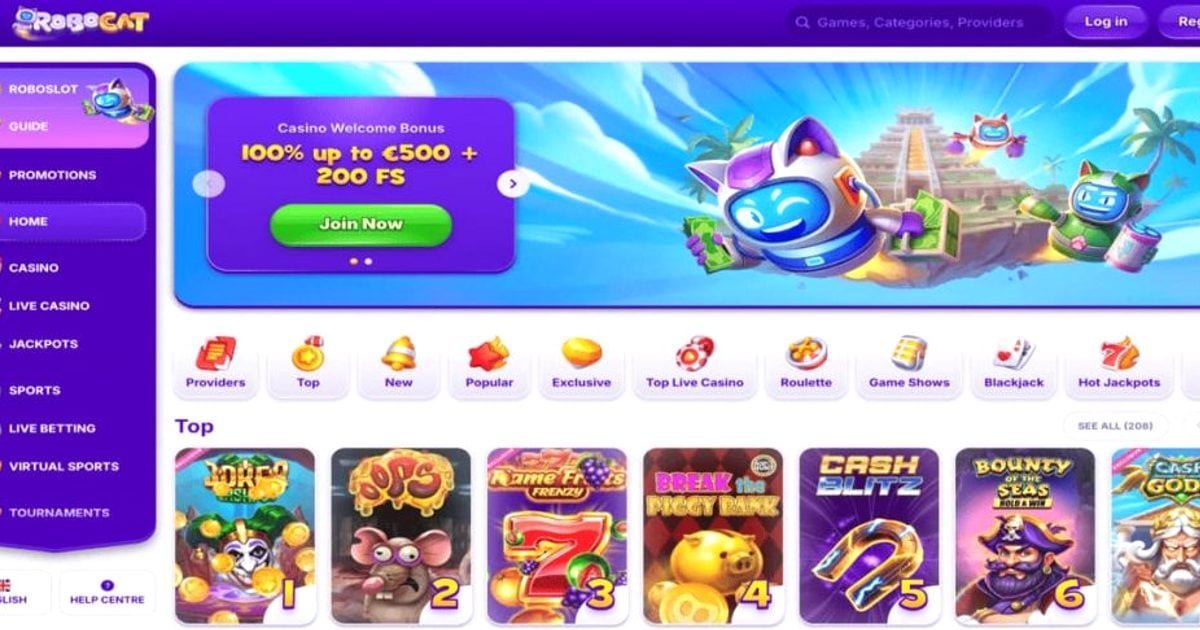
Task: Click the Log in button
Action: point(1106,21)
